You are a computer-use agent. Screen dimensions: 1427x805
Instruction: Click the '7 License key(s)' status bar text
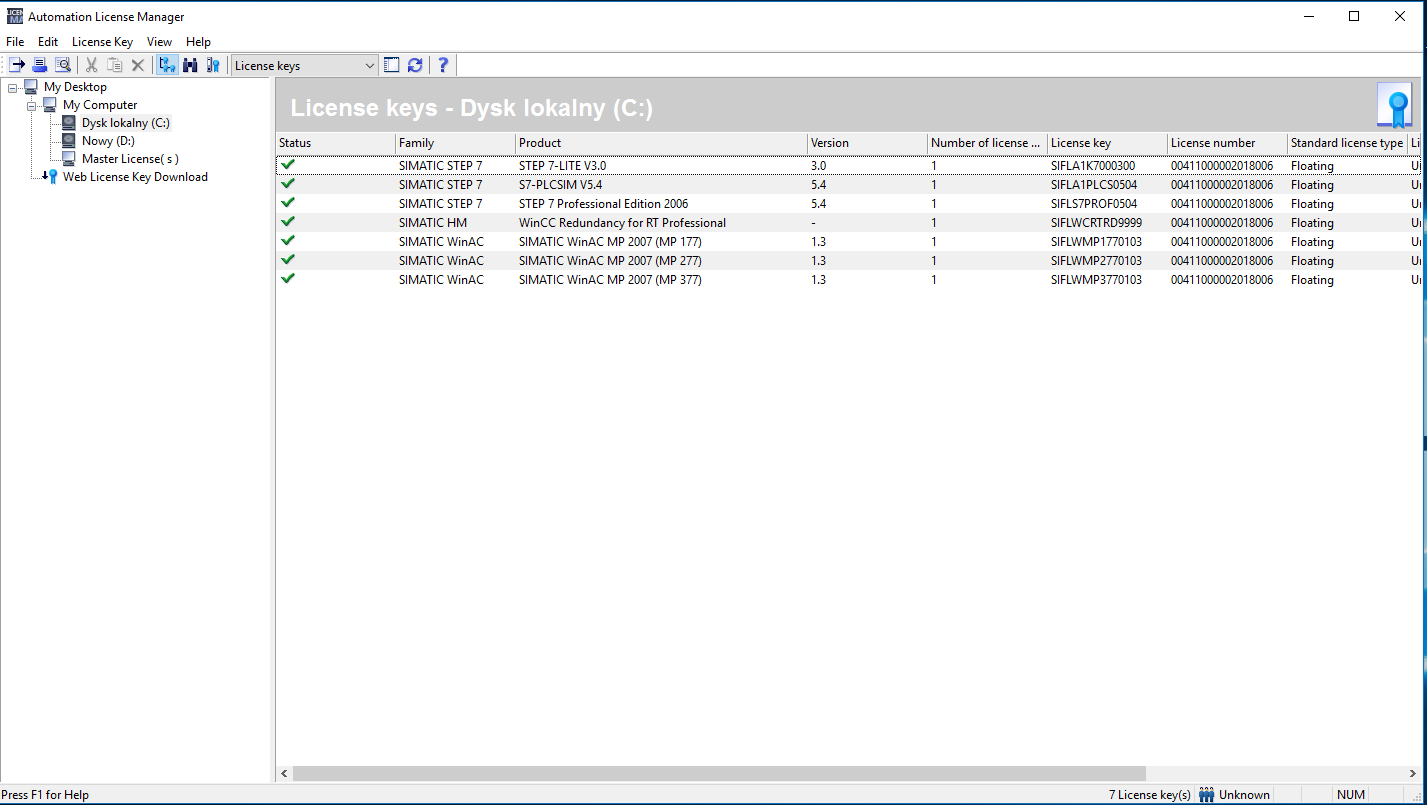point(1150,795)
